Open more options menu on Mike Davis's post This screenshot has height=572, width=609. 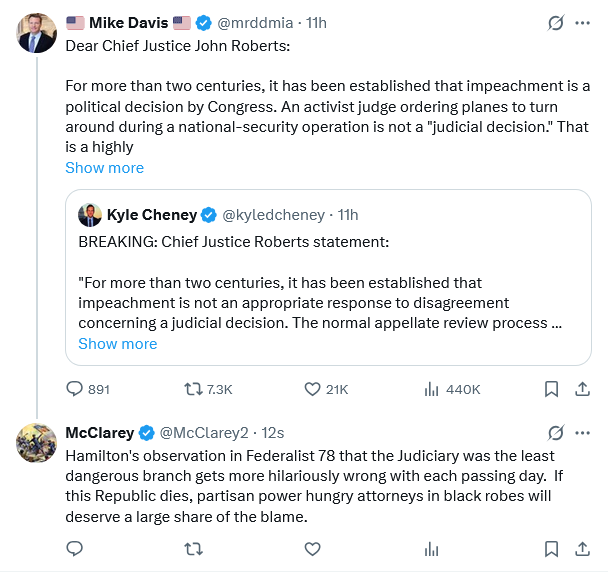583,23
